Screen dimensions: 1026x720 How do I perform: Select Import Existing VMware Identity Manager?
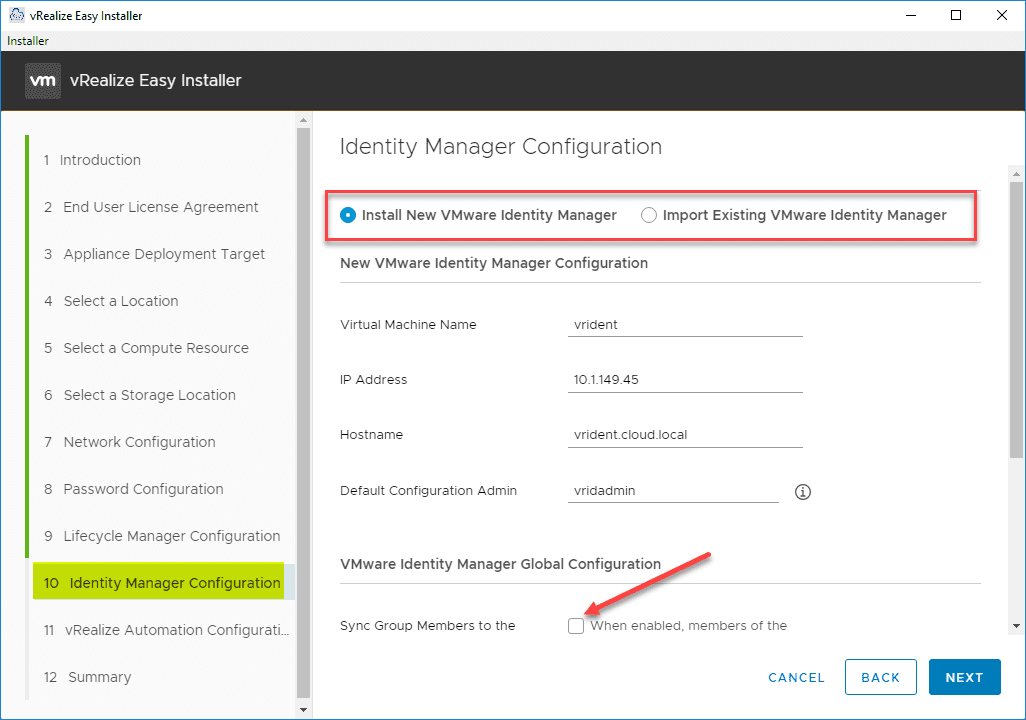[x=649, y=215]
